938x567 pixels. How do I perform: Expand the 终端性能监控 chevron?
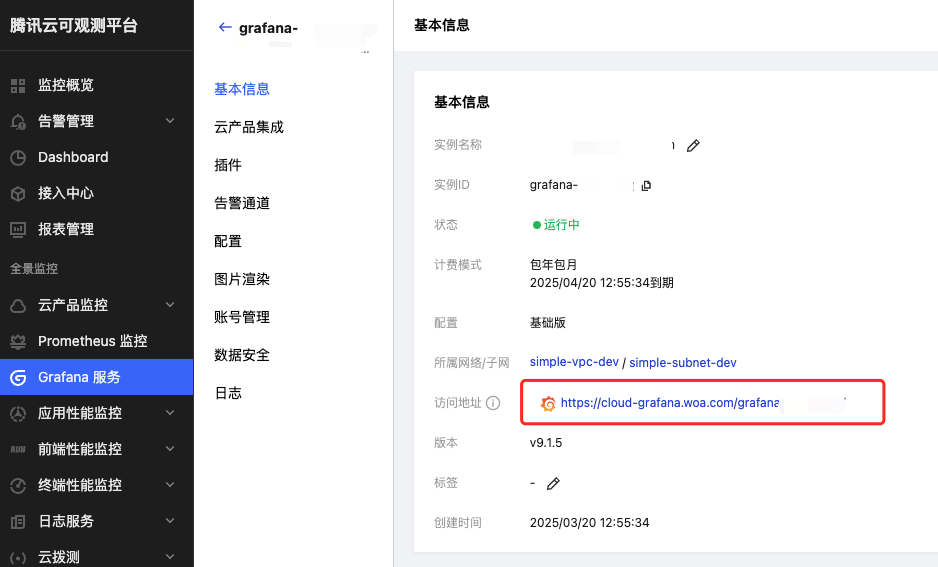point(170,484)
